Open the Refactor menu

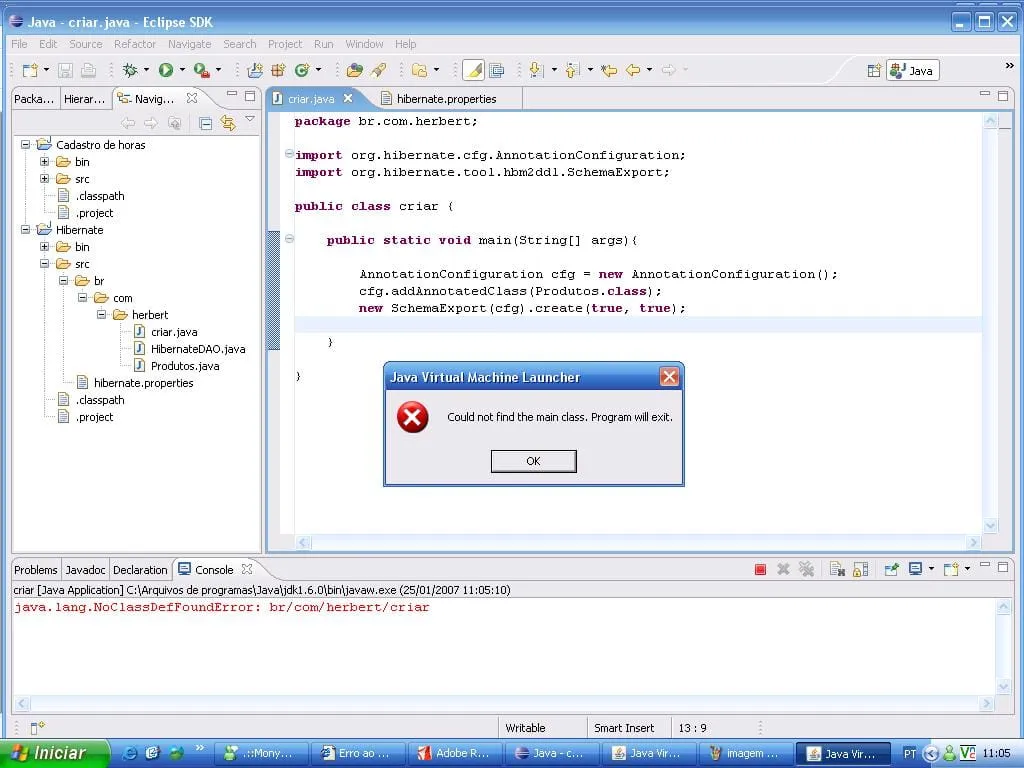(134, 44)
